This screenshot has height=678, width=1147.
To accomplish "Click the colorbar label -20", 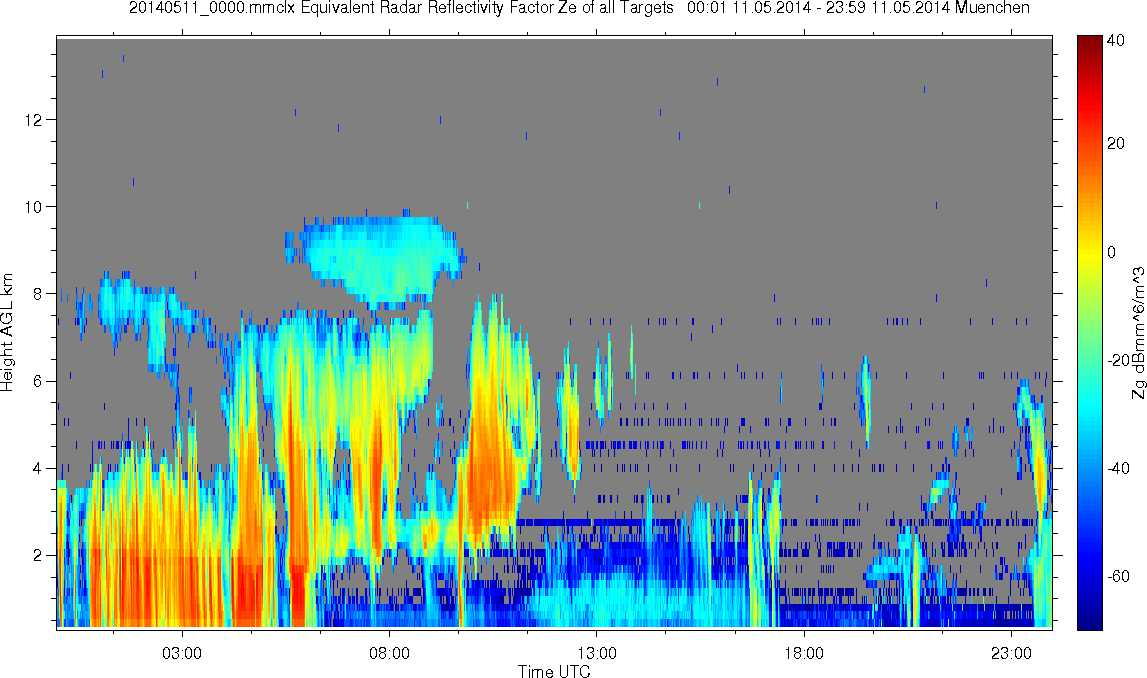I will point(1118,360).
